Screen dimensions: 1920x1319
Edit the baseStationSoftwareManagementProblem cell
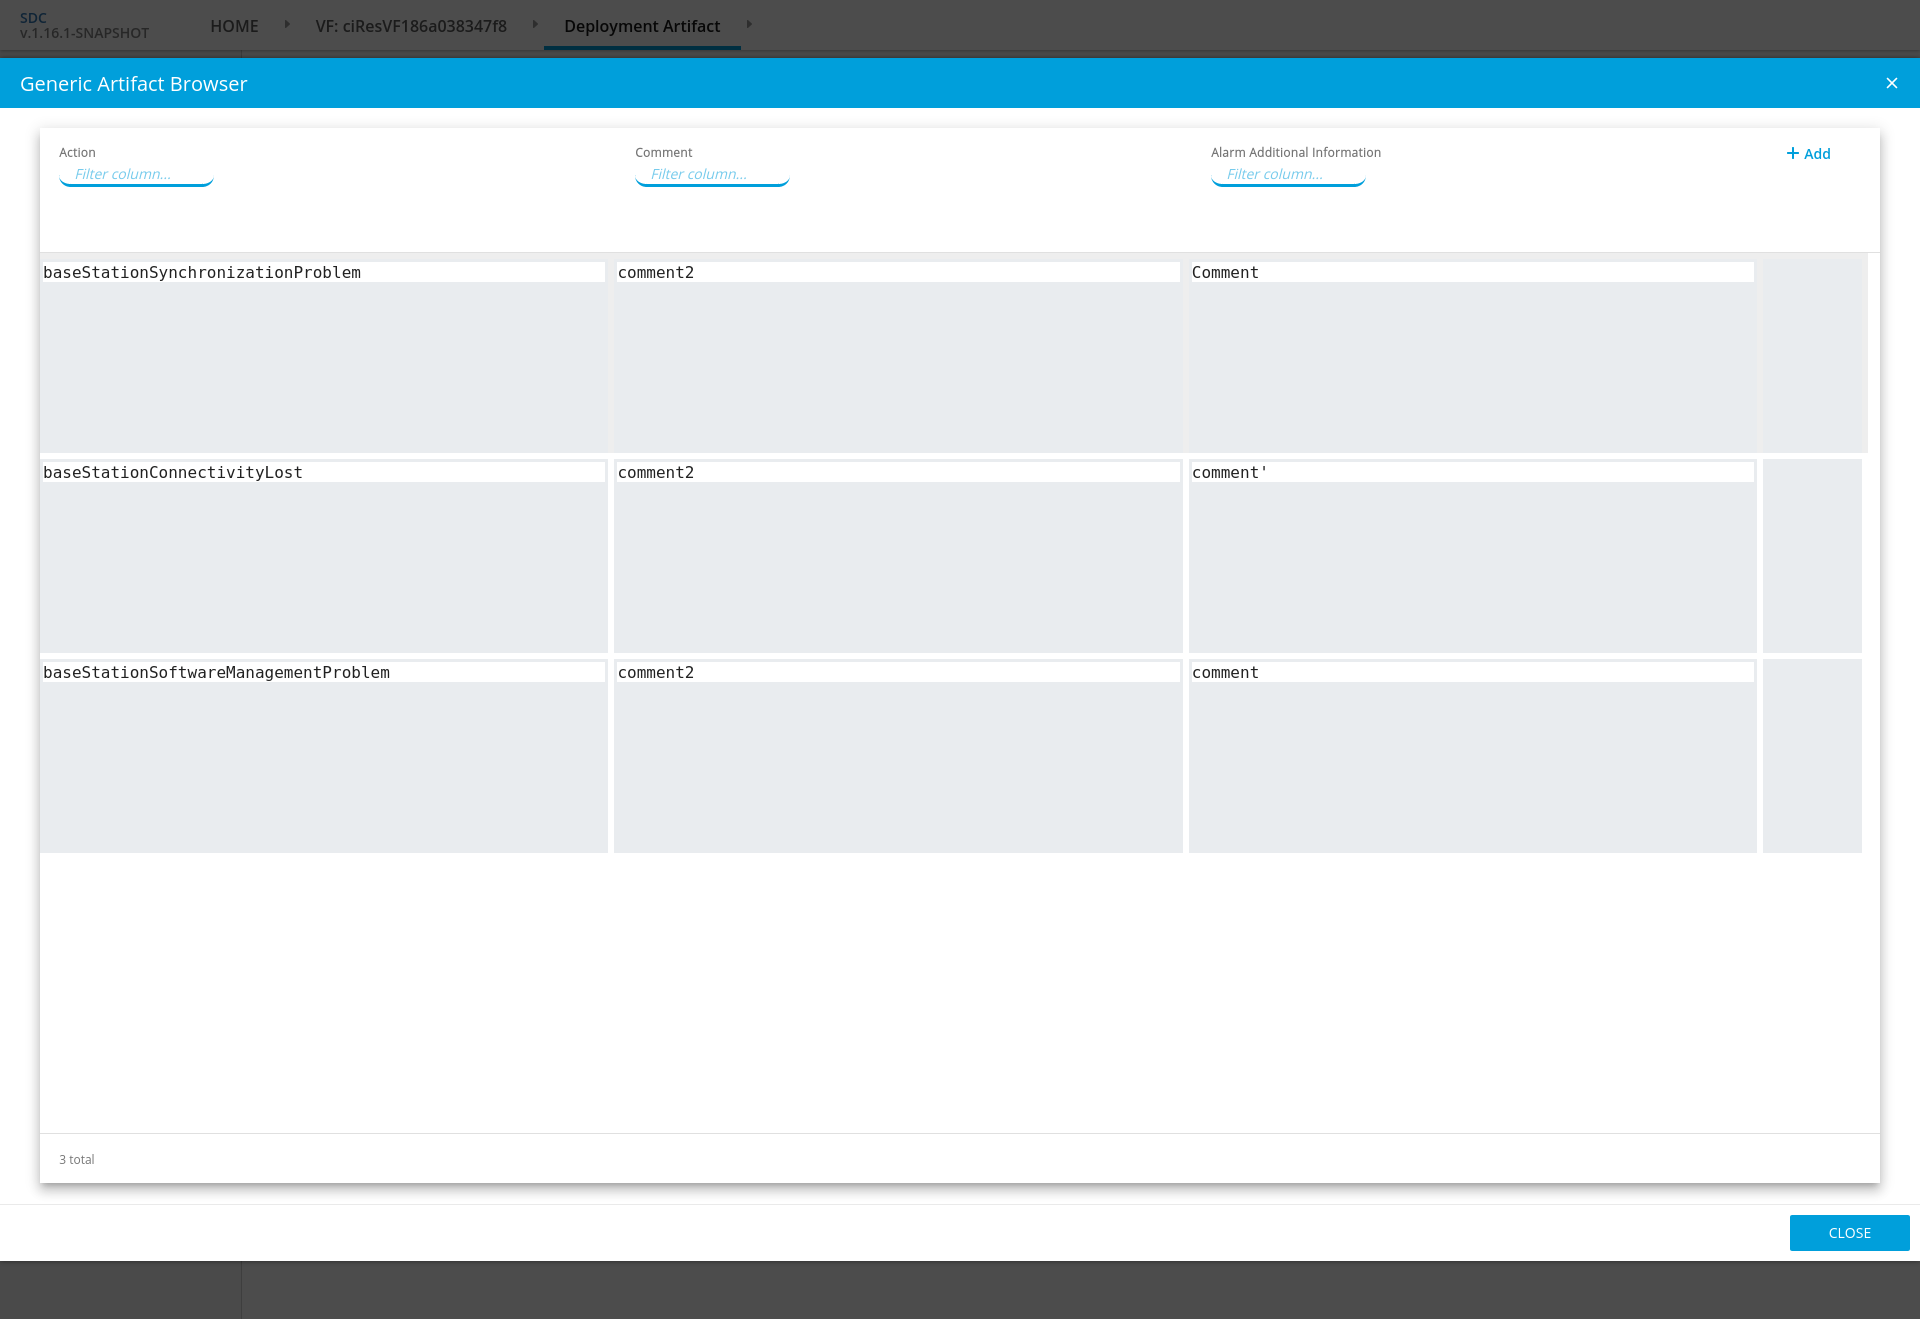pyautogui.click(x=323, y=673)
